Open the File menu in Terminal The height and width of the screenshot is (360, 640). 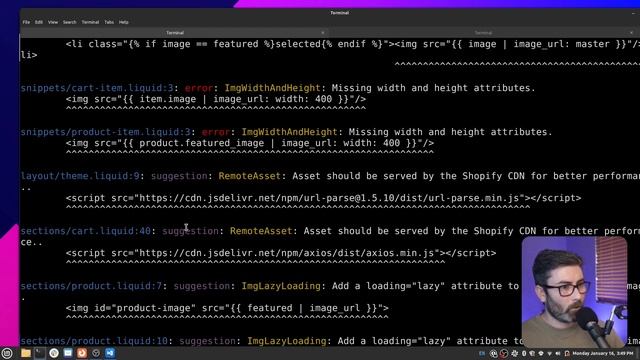[x=26, y=22]
